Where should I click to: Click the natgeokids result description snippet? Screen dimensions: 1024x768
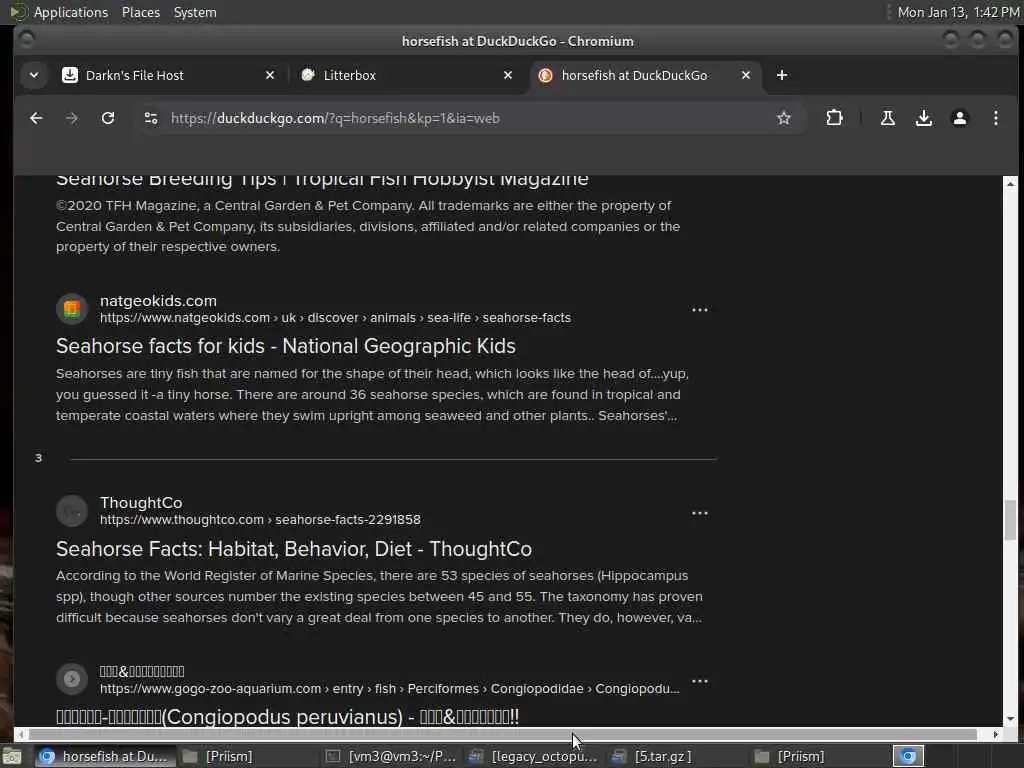point(372,394)
